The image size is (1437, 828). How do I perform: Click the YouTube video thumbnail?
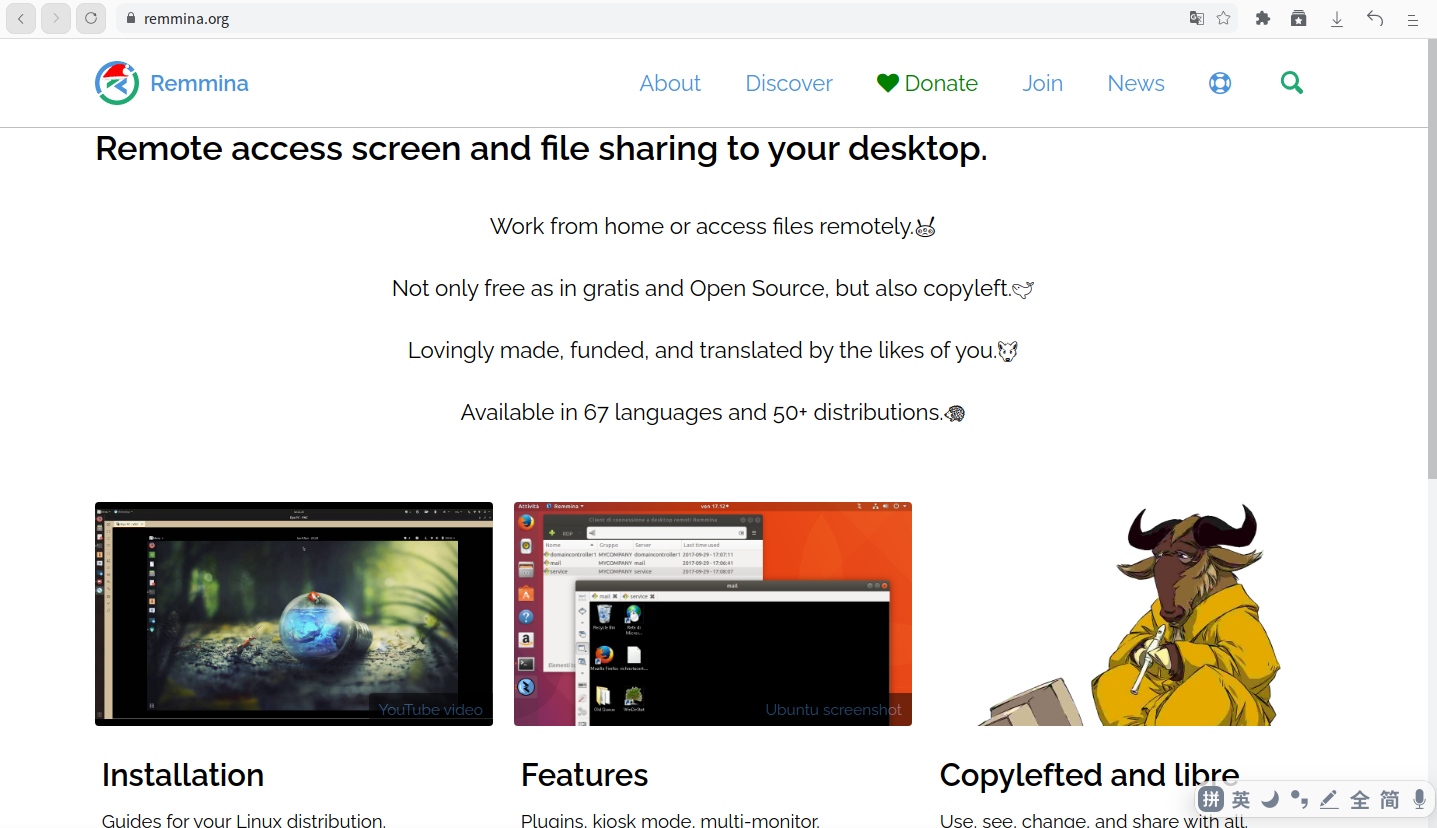pyautogui.click(x=293, y=613)
